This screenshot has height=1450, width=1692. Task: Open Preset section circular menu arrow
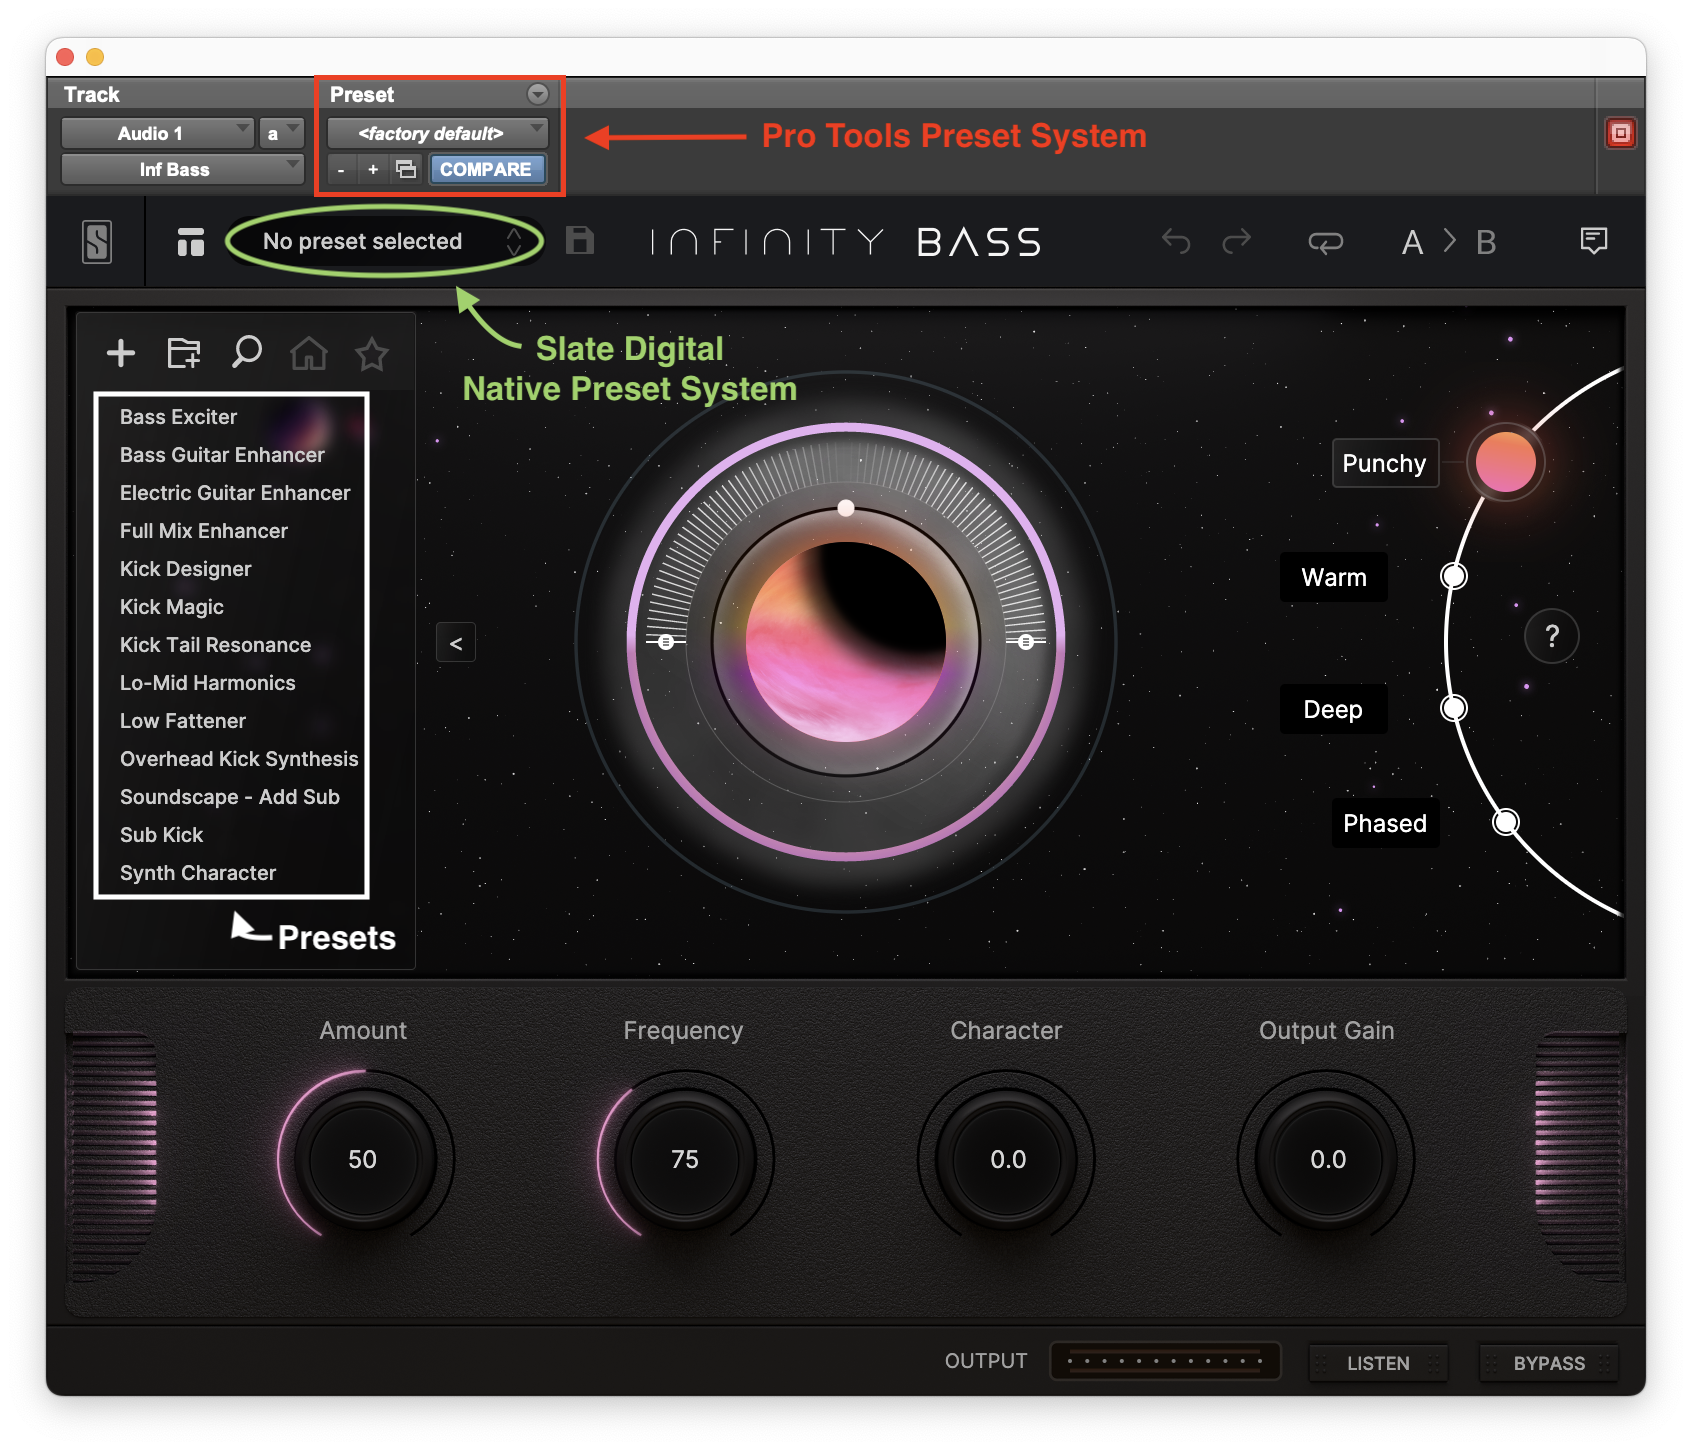click(x=538, y=94)
